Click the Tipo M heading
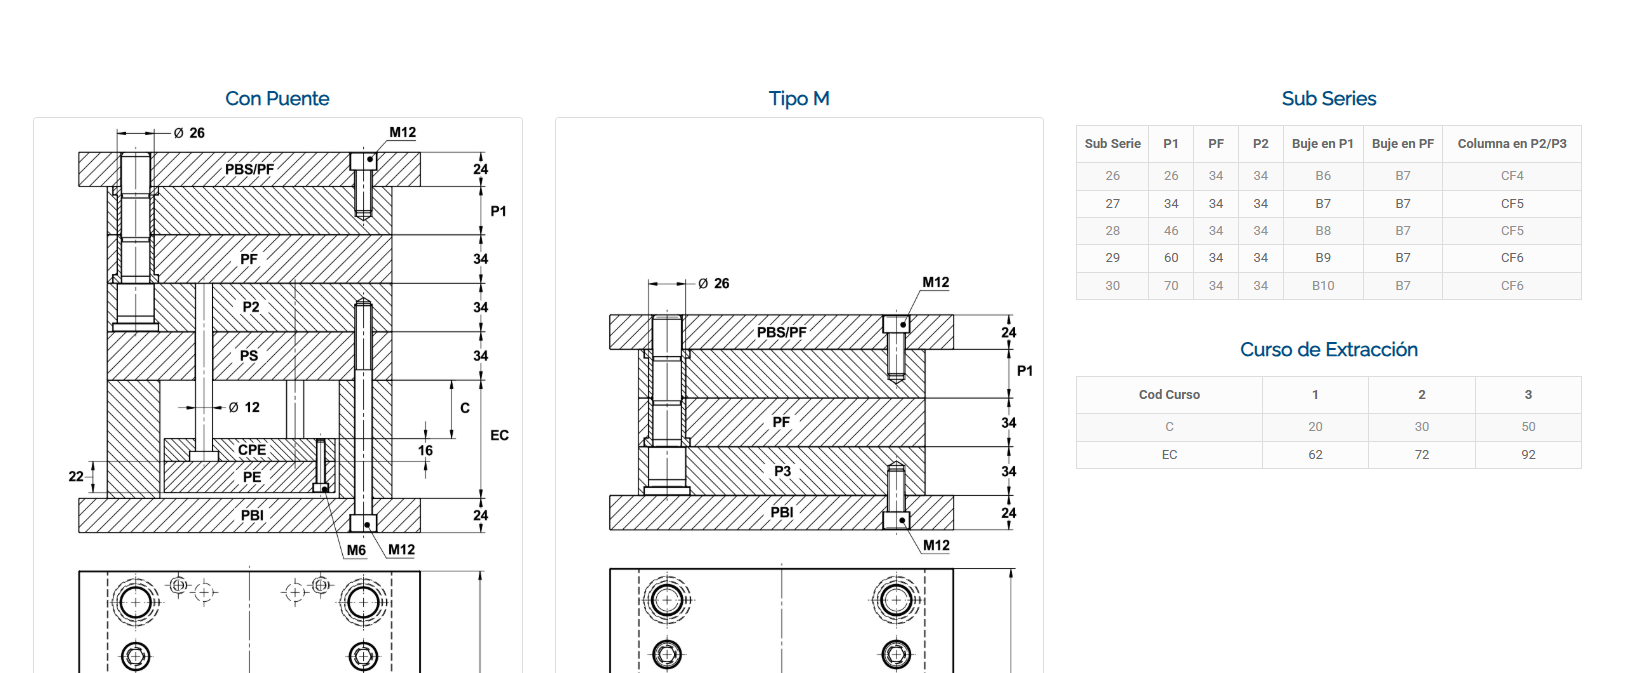The height and width of the screenshot is (673, 1646). tap(798, 98)
